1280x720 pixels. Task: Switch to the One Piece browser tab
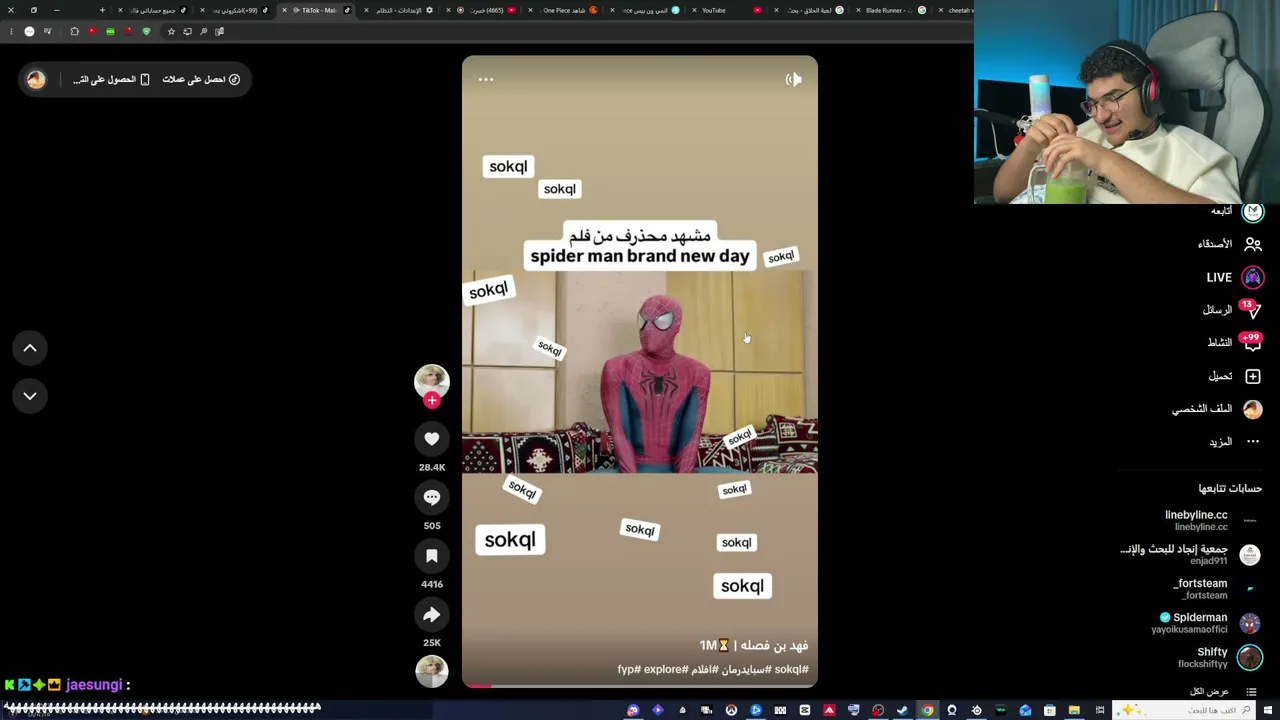565,10
